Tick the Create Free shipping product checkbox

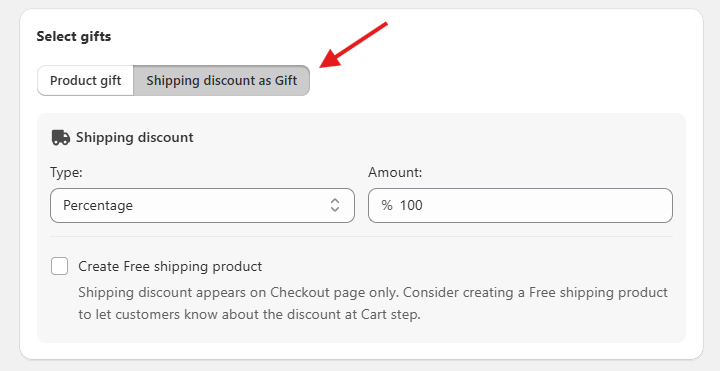coord(60,266)
